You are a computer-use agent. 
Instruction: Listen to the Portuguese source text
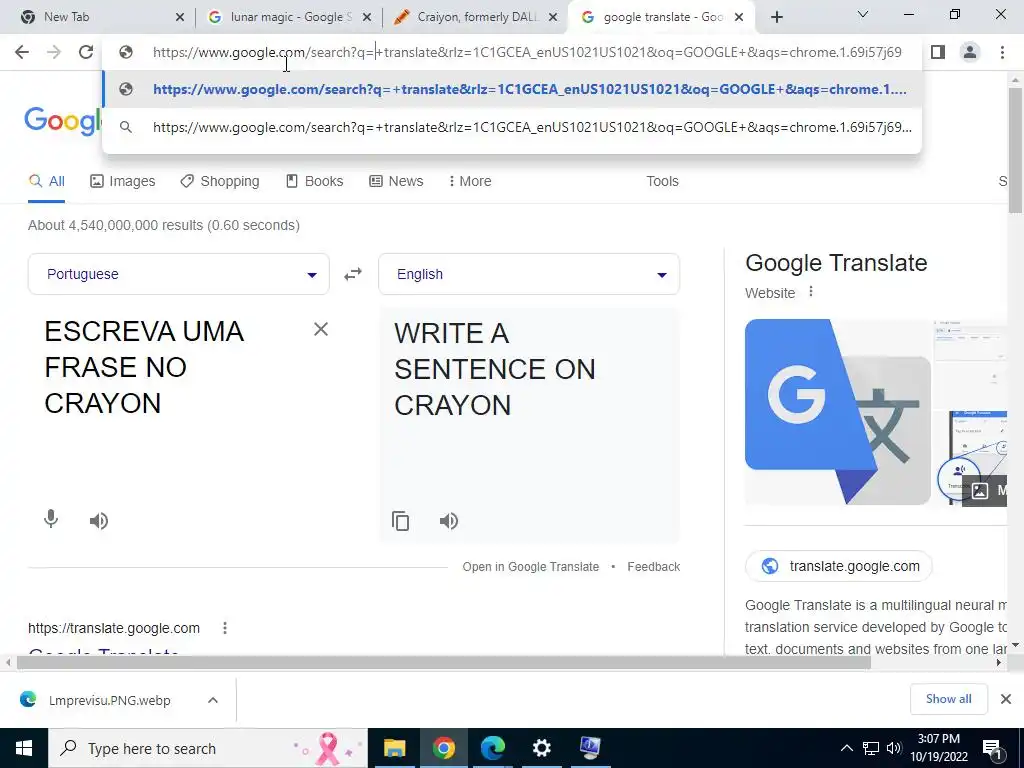pyautogui.click(x=99, y=520)
